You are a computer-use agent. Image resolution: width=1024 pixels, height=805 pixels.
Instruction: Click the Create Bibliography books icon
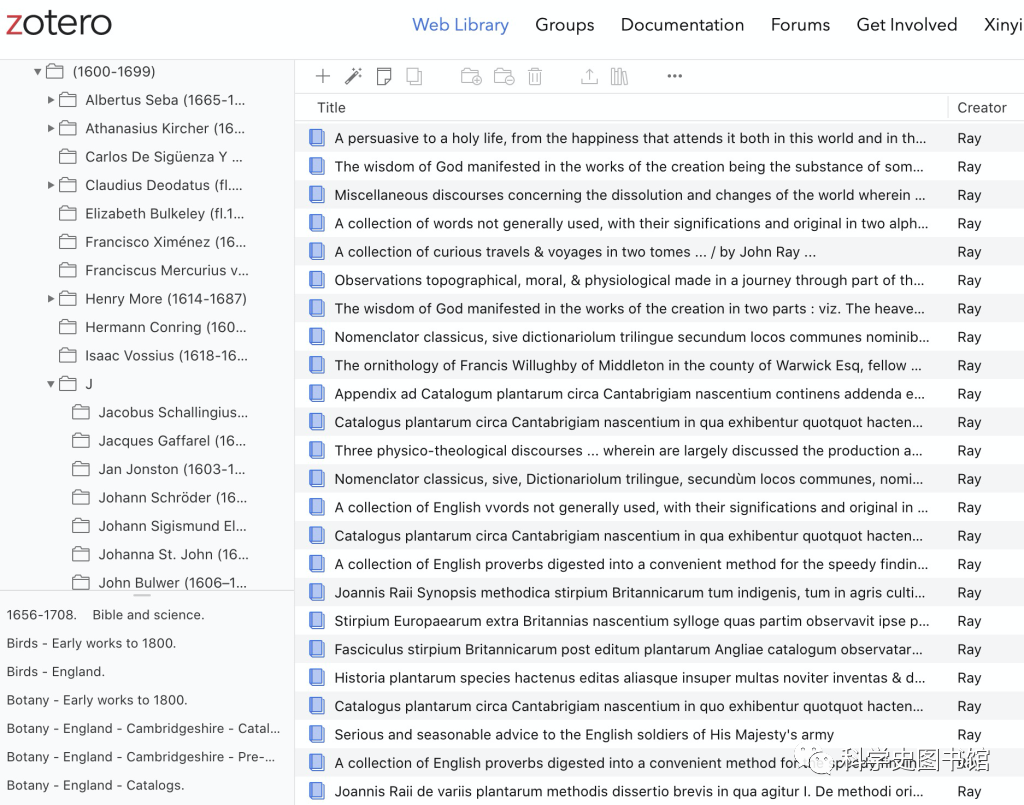[x=619, y=76]
